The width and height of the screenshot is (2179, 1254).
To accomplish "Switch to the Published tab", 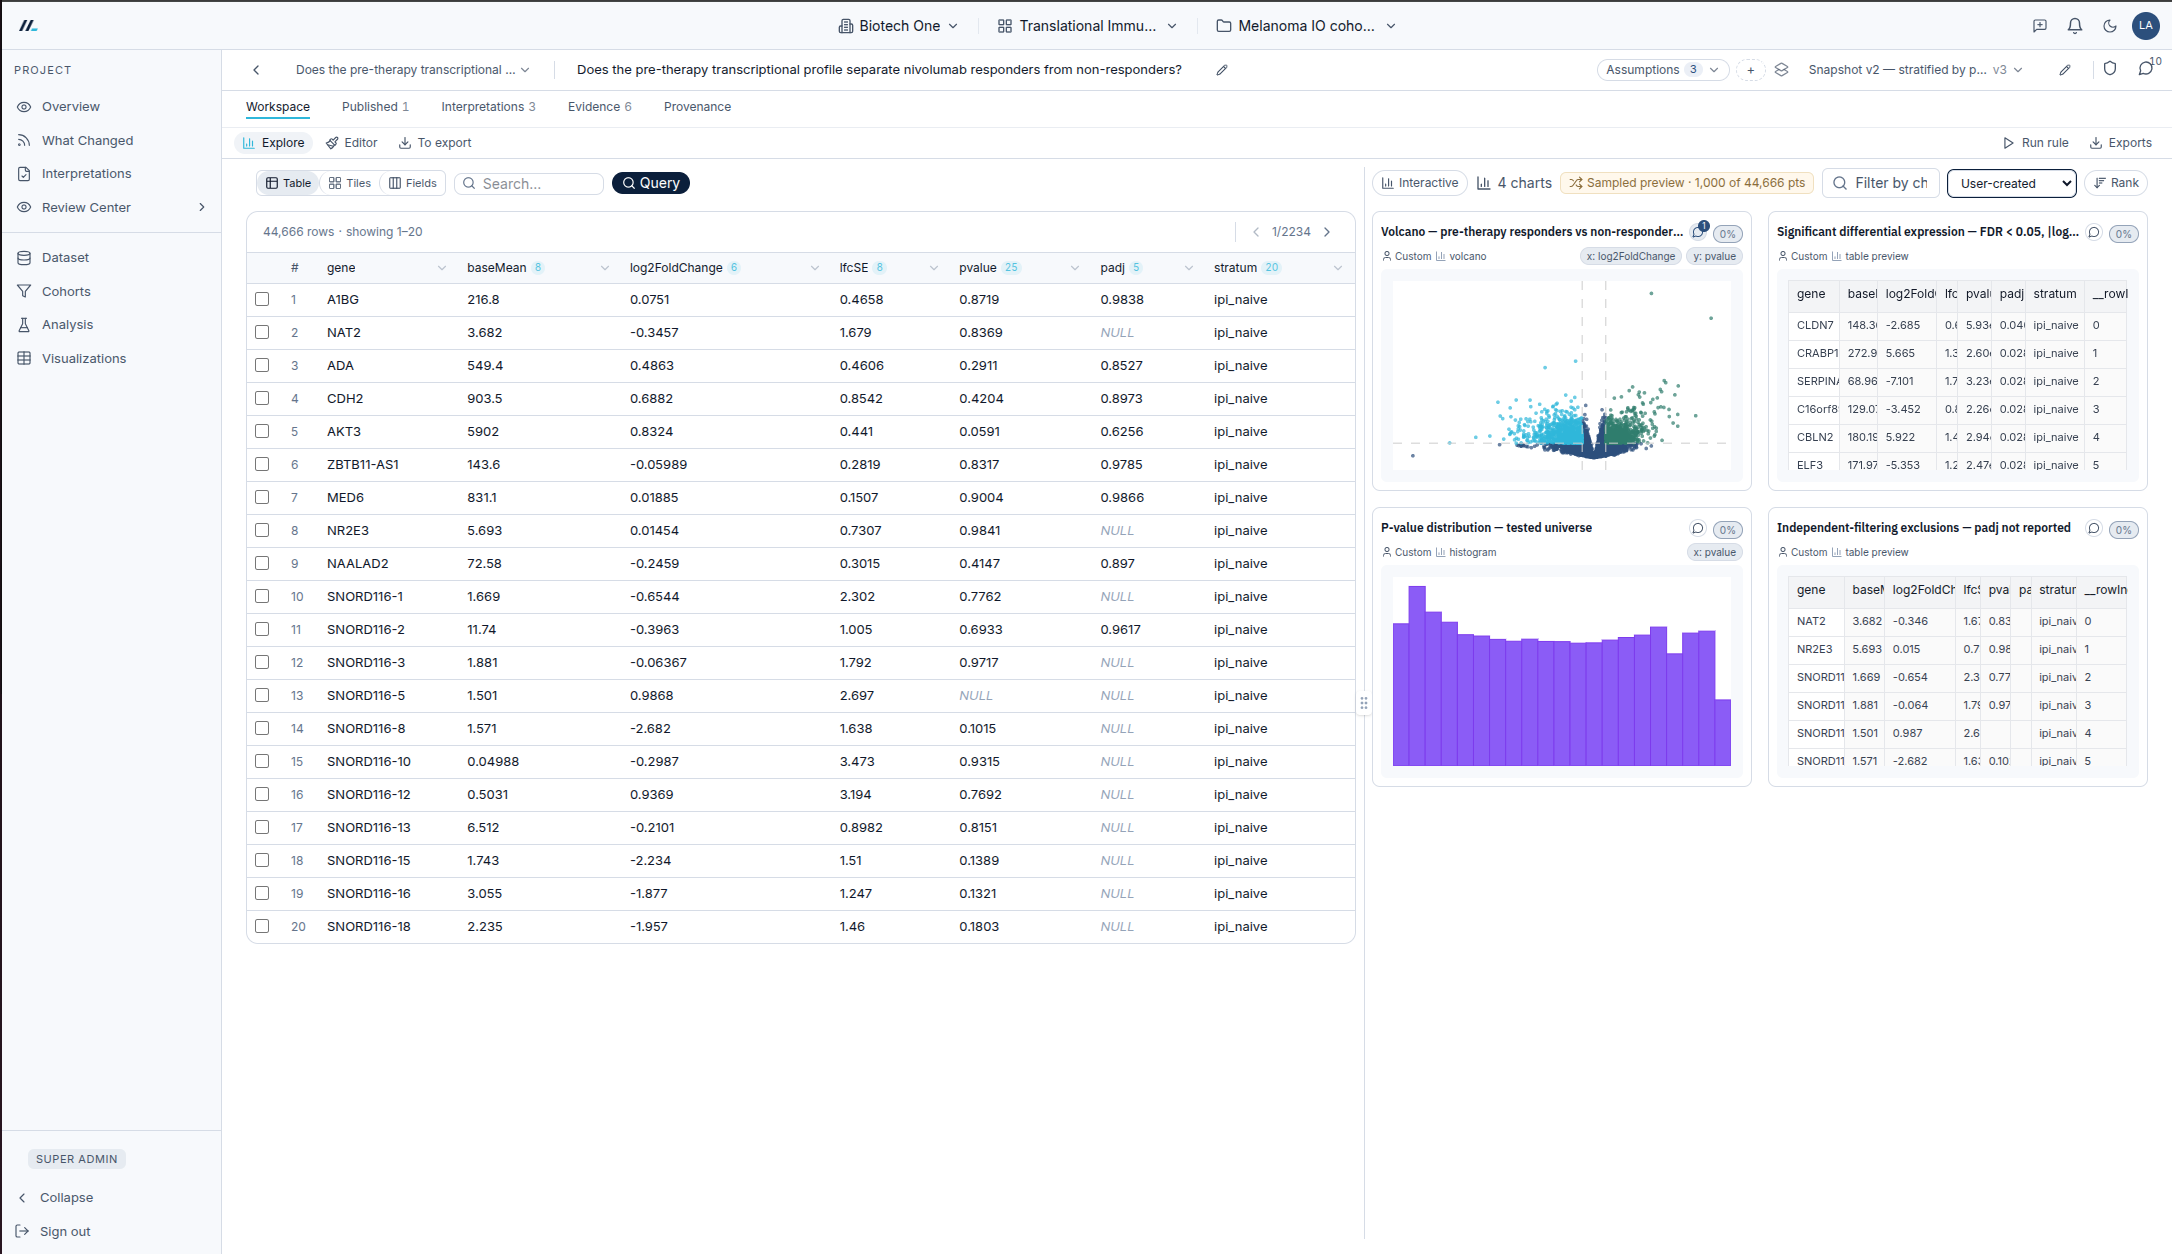I will 375,107.
